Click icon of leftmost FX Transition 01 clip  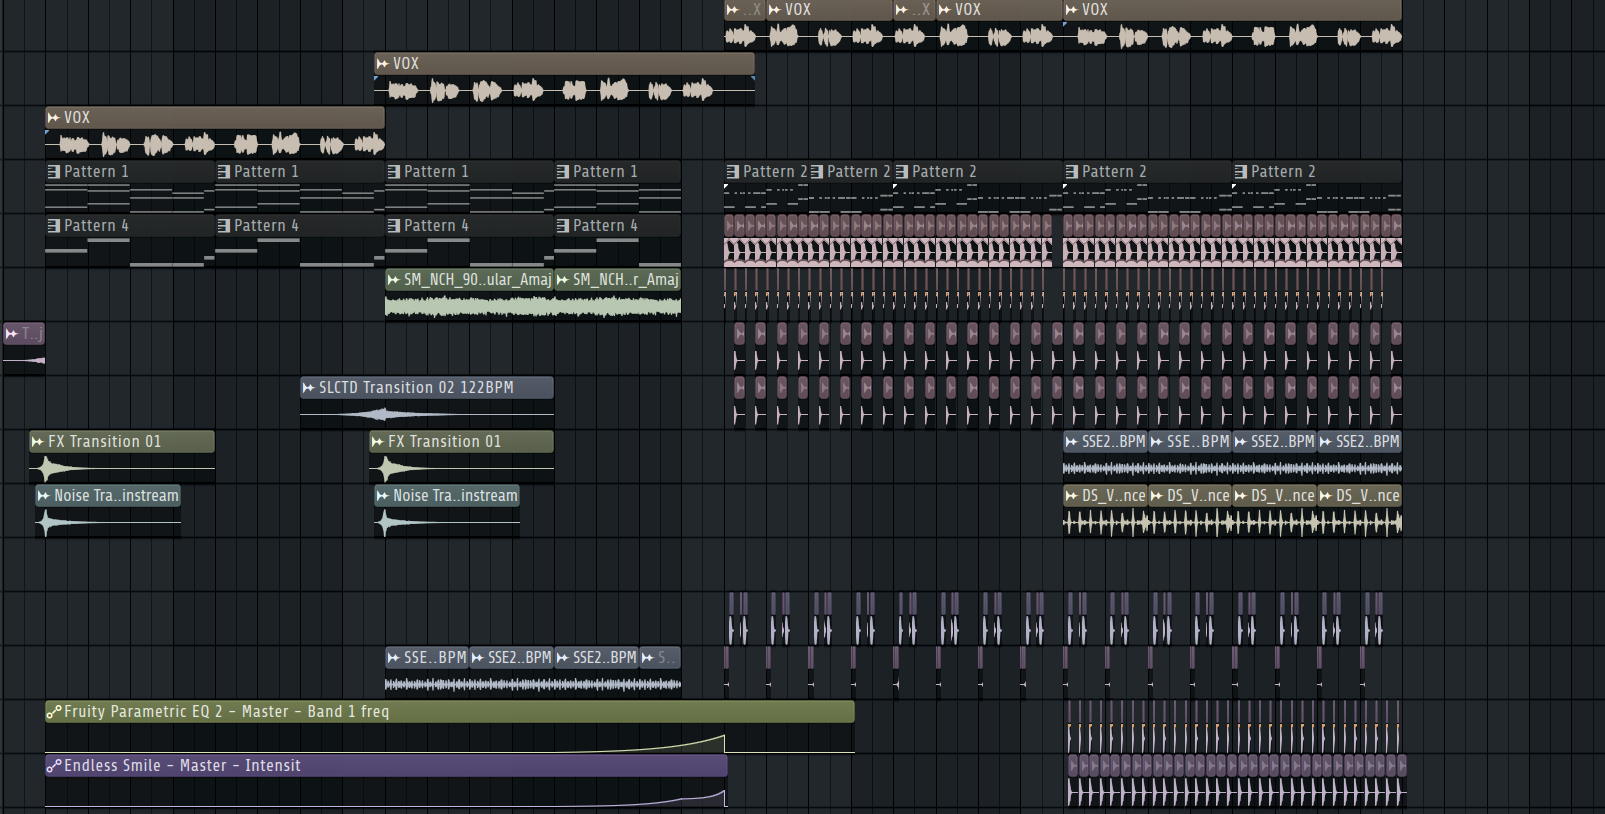(38, 442)
